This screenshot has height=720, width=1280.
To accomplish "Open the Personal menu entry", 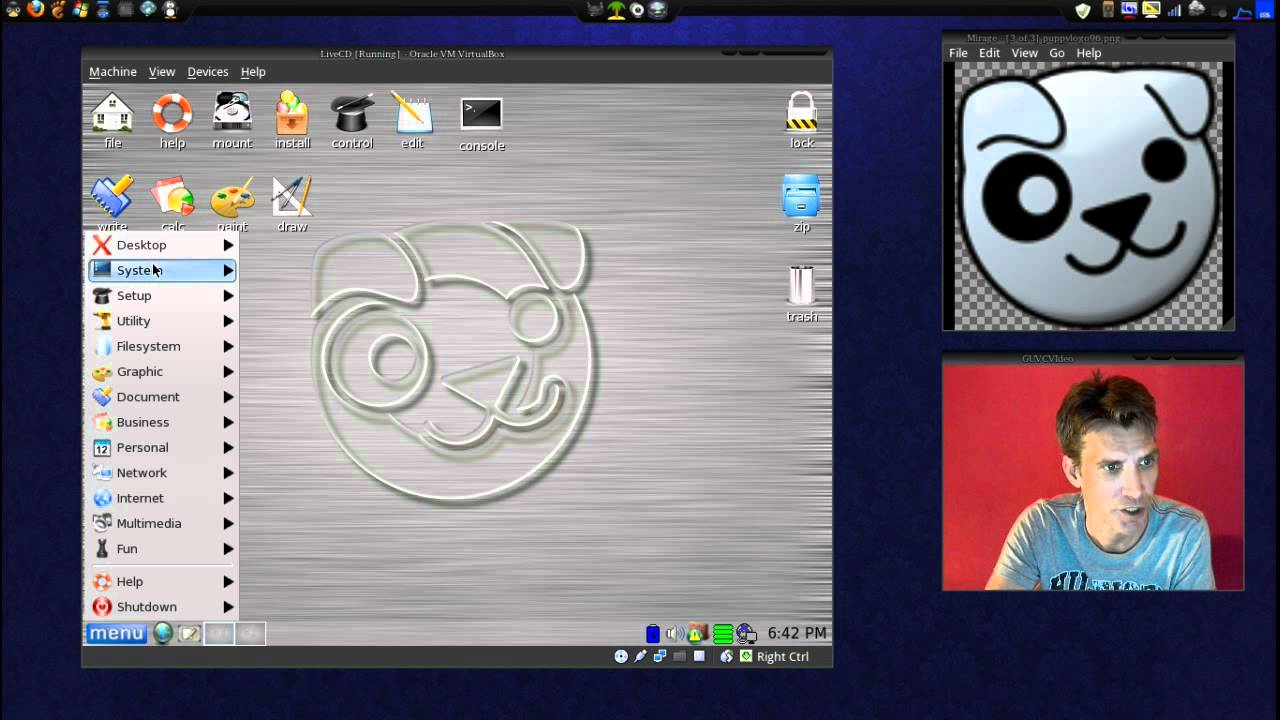I will click(162, 447).
